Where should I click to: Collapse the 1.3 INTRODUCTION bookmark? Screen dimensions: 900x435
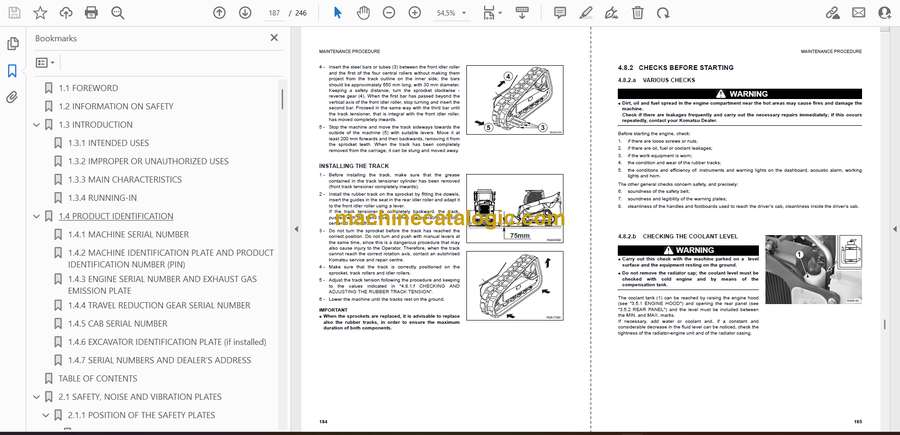point(37,125)
